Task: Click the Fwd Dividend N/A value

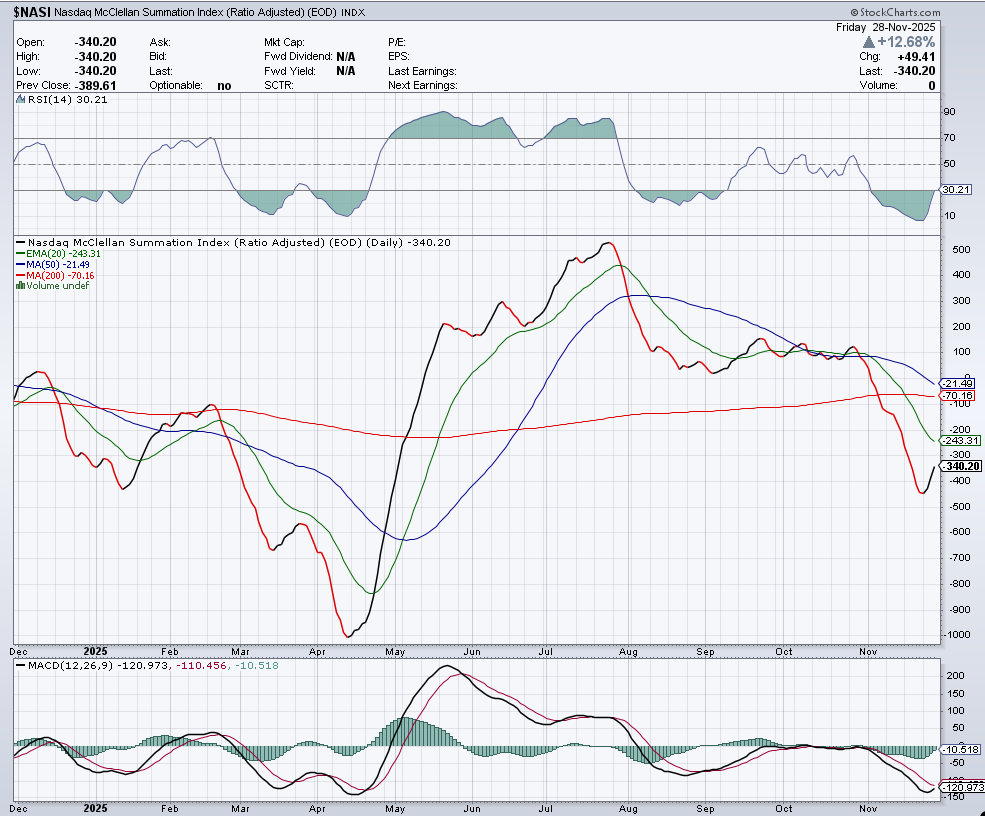Action: coord(346,57)
